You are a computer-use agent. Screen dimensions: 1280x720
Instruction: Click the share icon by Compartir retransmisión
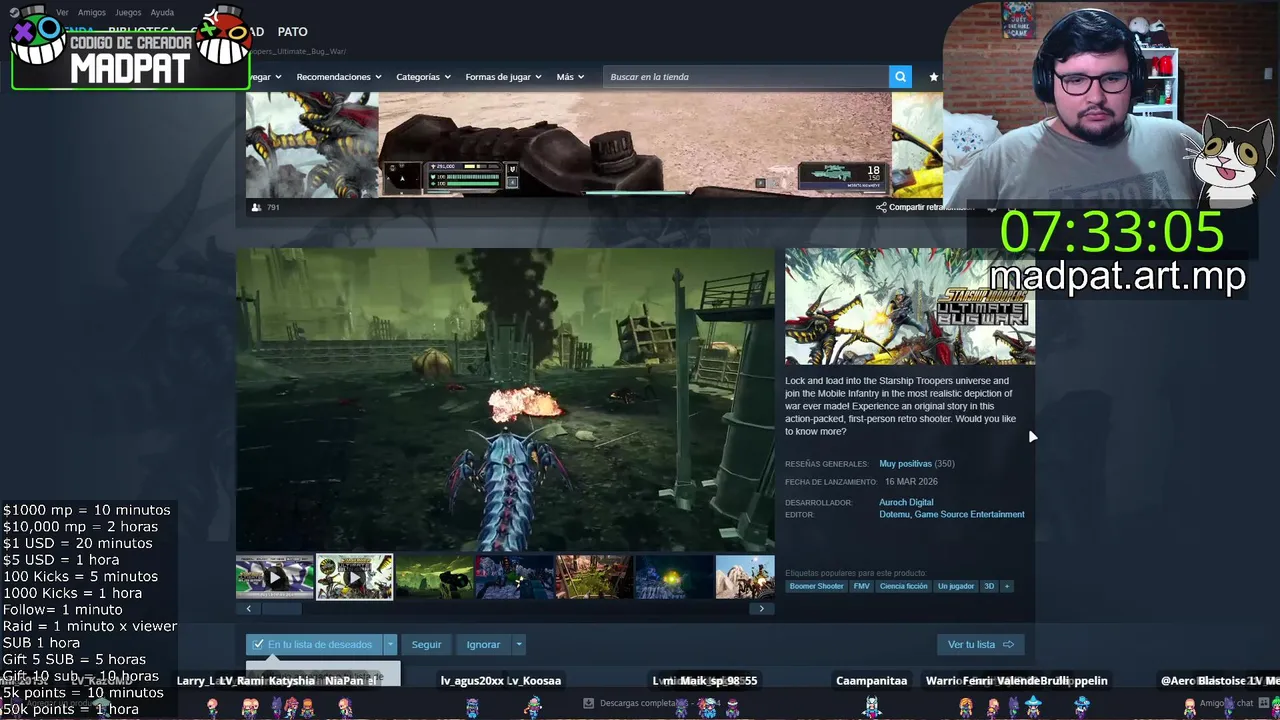[x=881, y=207]
